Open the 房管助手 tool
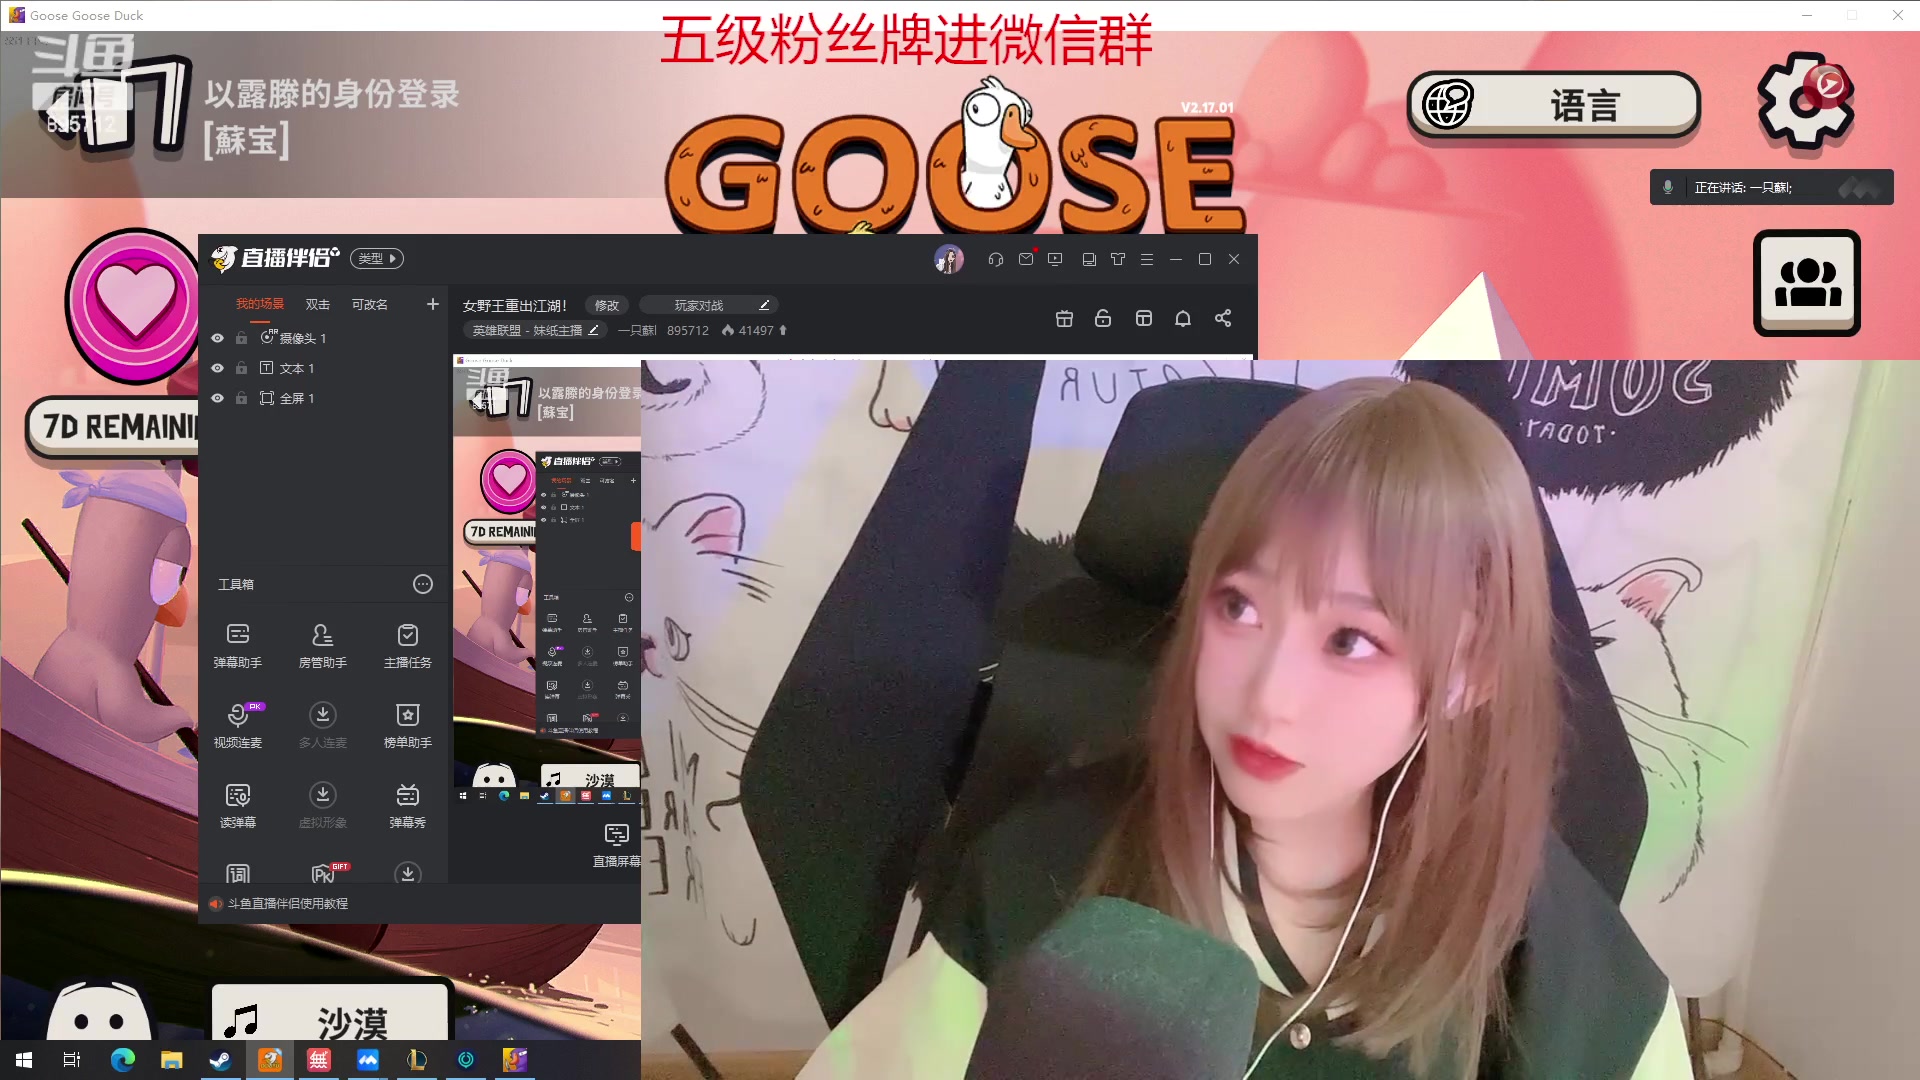1920x1080 pixels. pyautogui.click(x=322, y=645)
